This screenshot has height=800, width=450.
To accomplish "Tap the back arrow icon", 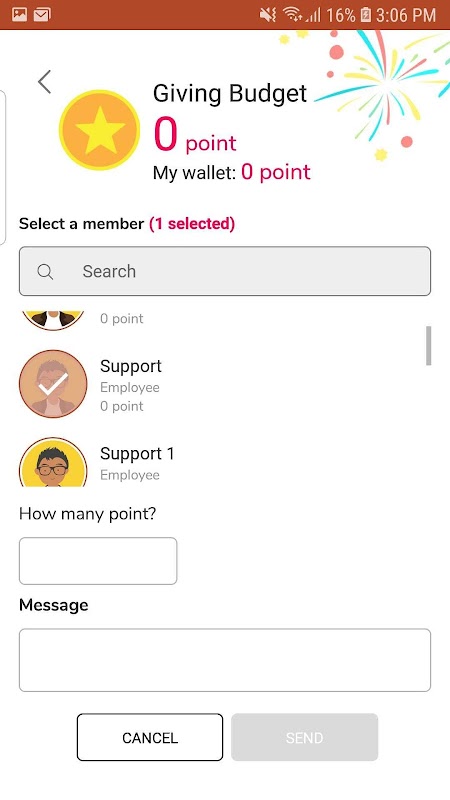I will [x=44, y=82].
